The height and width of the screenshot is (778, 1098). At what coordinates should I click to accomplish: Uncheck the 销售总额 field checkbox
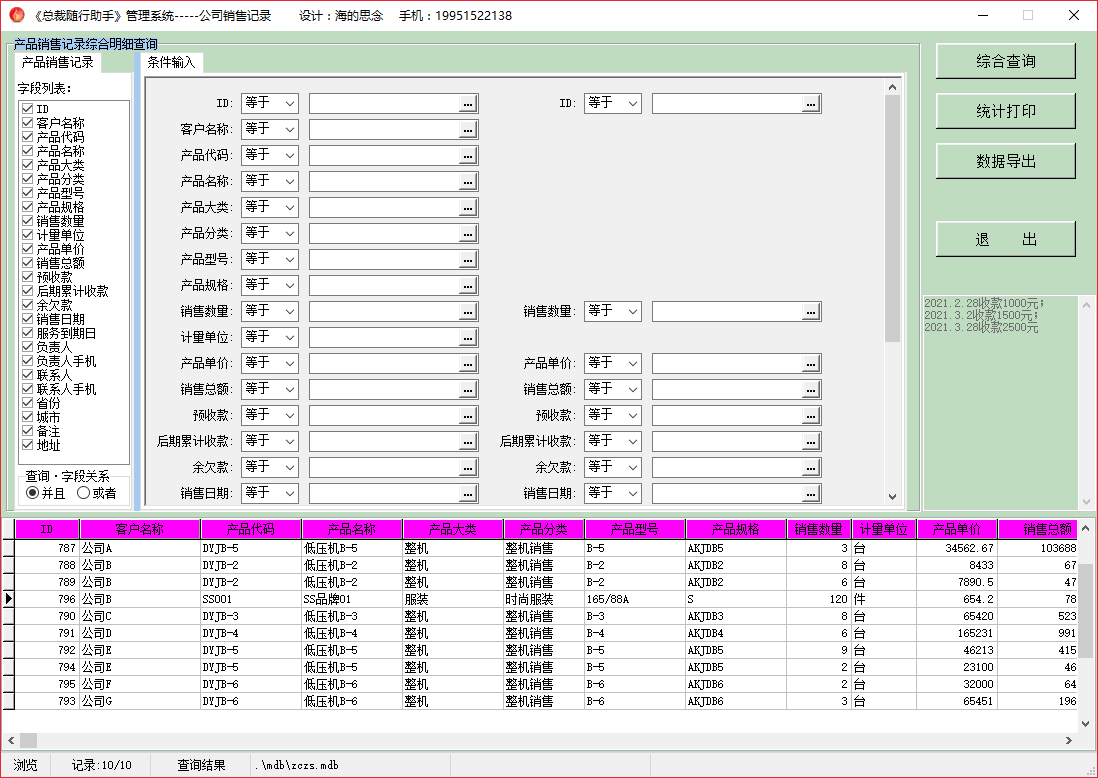coord(28,263)
